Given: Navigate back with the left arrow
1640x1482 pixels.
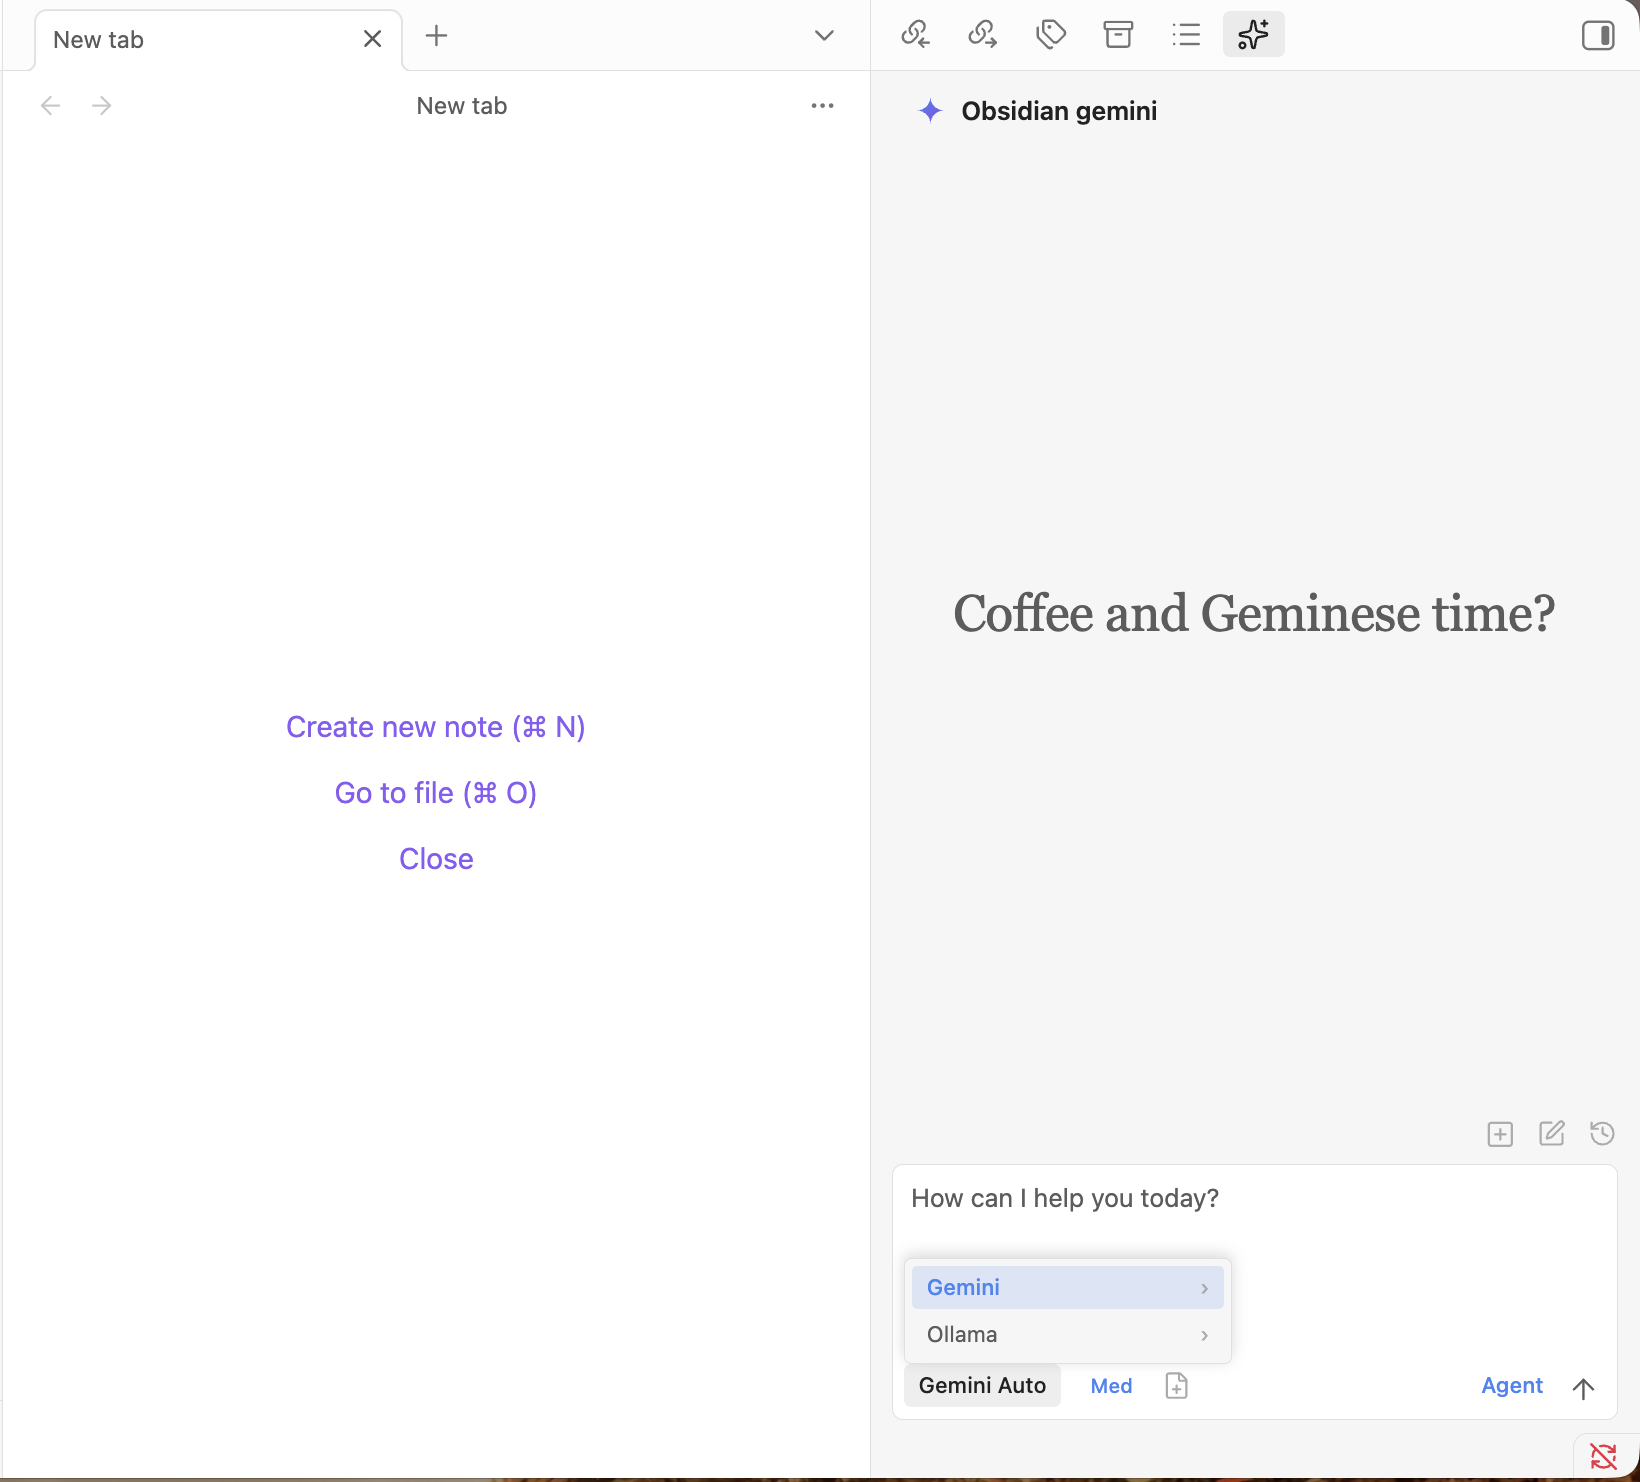Looking at the screenshot, I should click(51, 106).
